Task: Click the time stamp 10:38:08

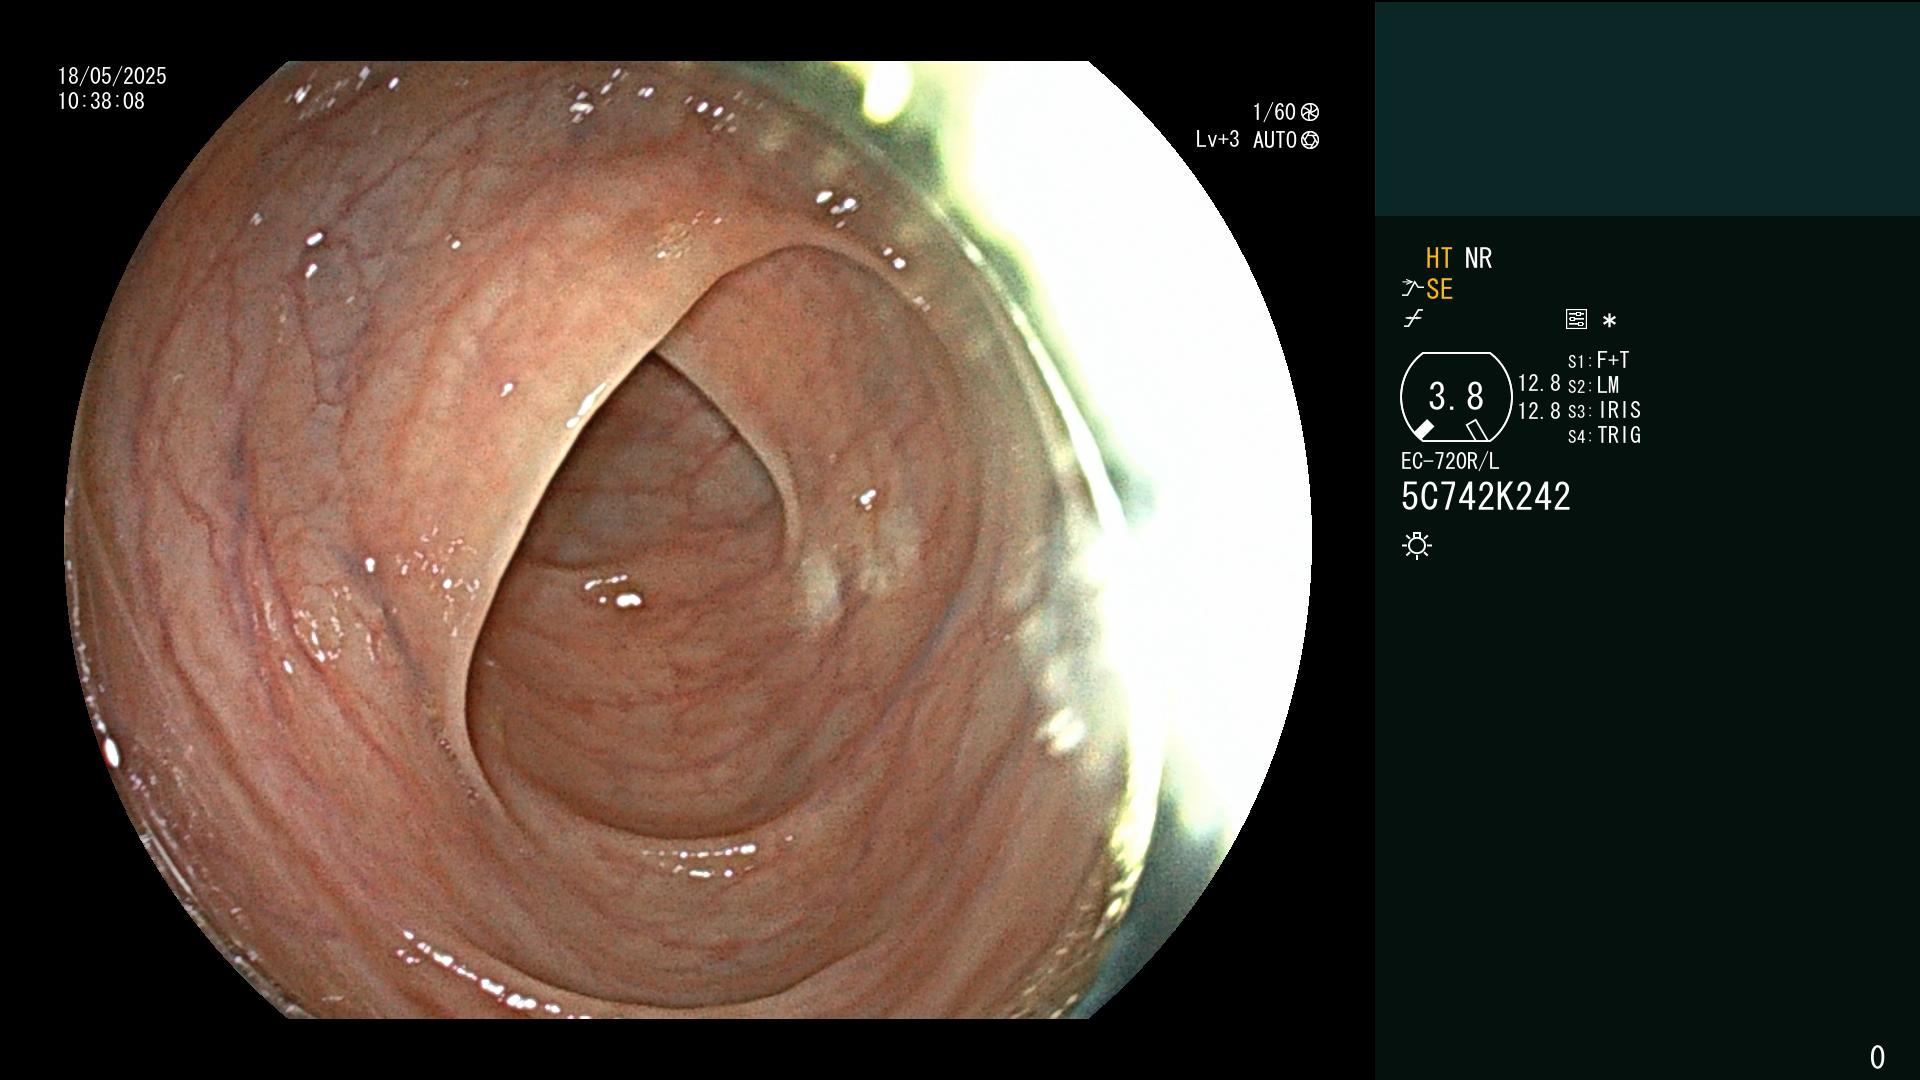Action: [101, 101]
